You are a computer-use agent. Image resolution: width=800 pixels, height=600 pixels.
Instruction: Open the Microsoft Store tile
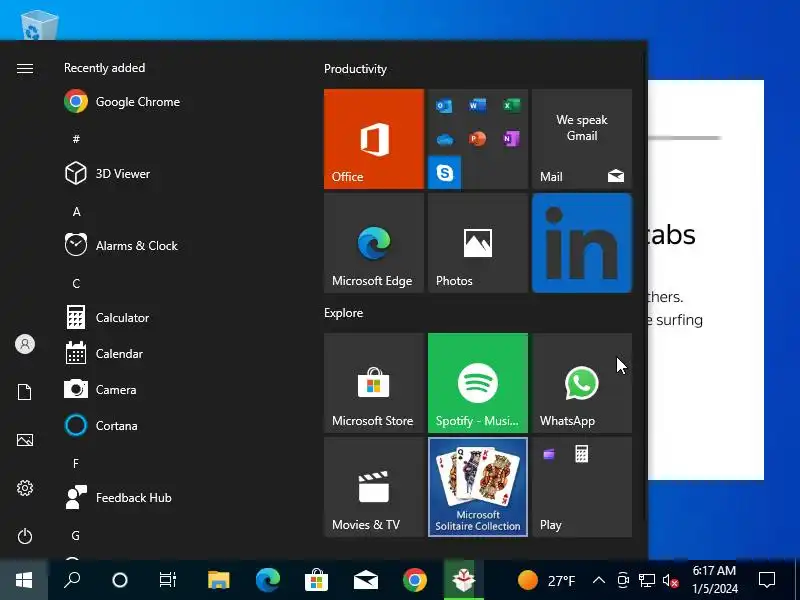pos(374,383)
